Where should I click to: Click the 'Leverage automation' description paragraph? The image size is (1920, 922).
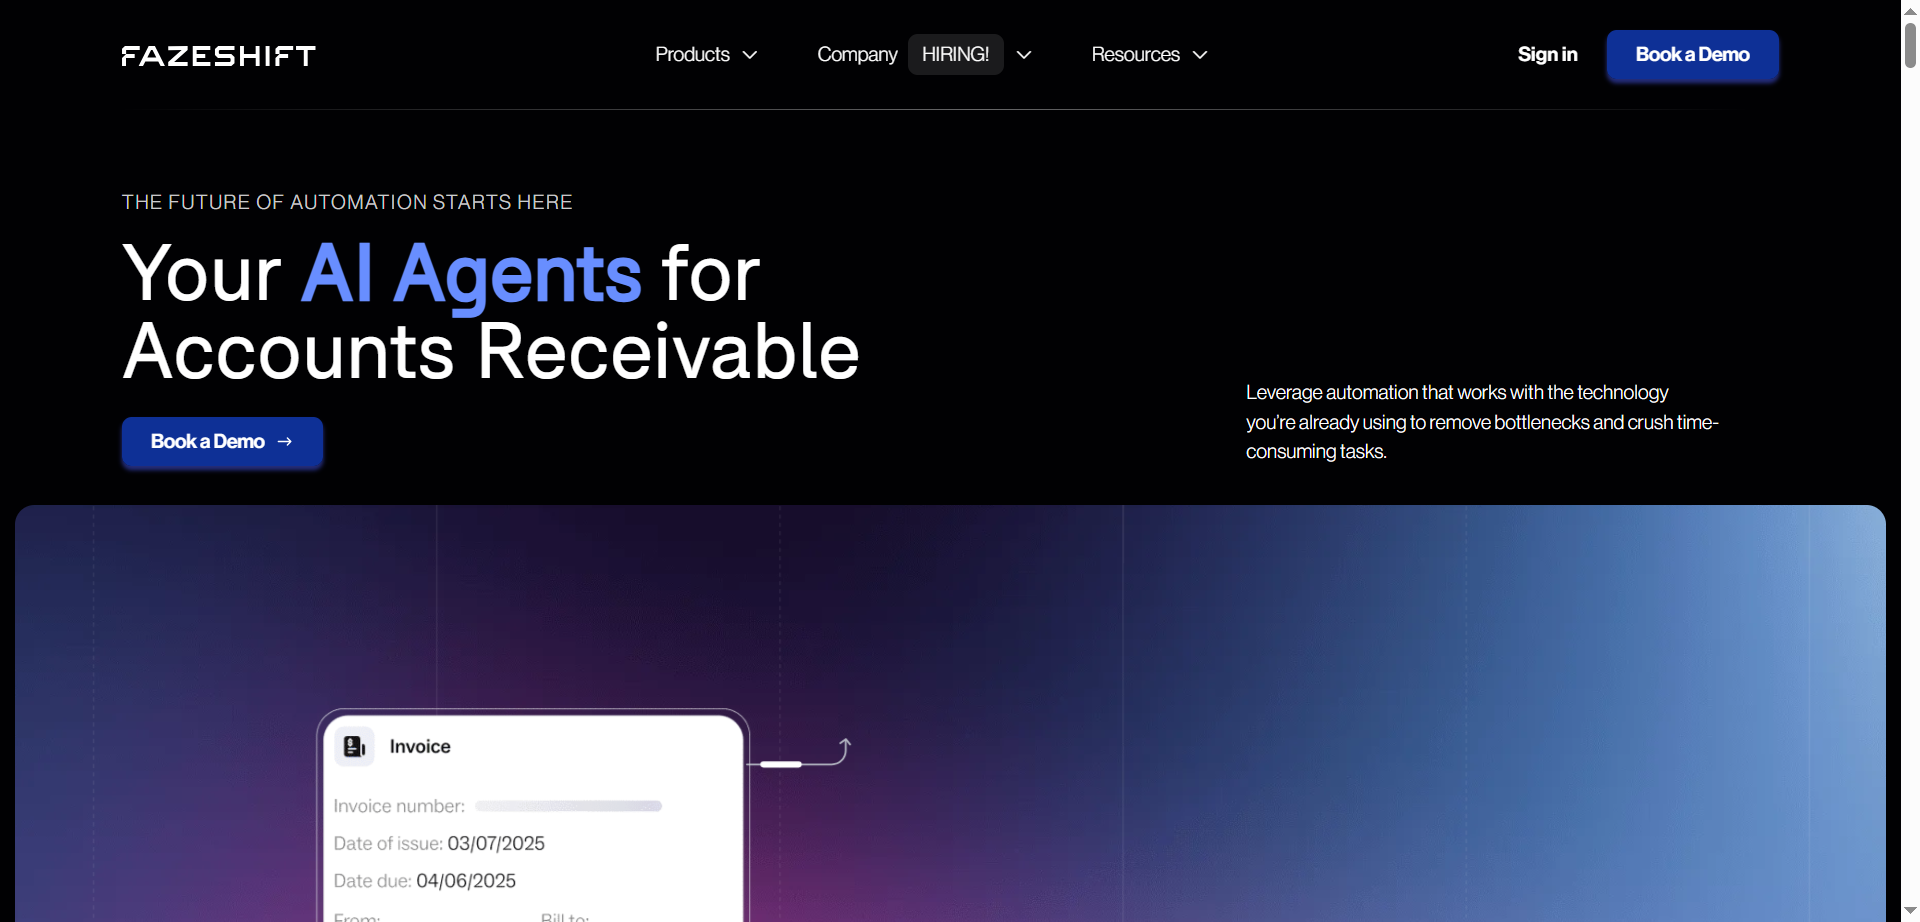coord(1482,422)
